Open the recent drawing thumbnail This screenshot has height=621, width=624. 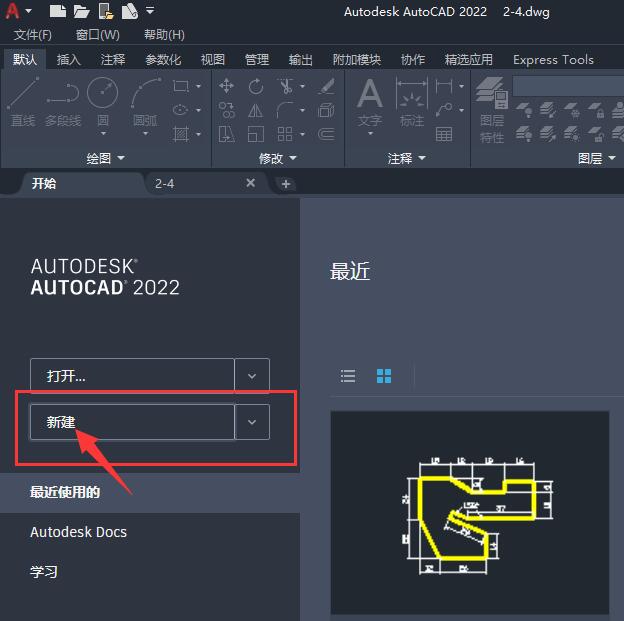[470, 513]
